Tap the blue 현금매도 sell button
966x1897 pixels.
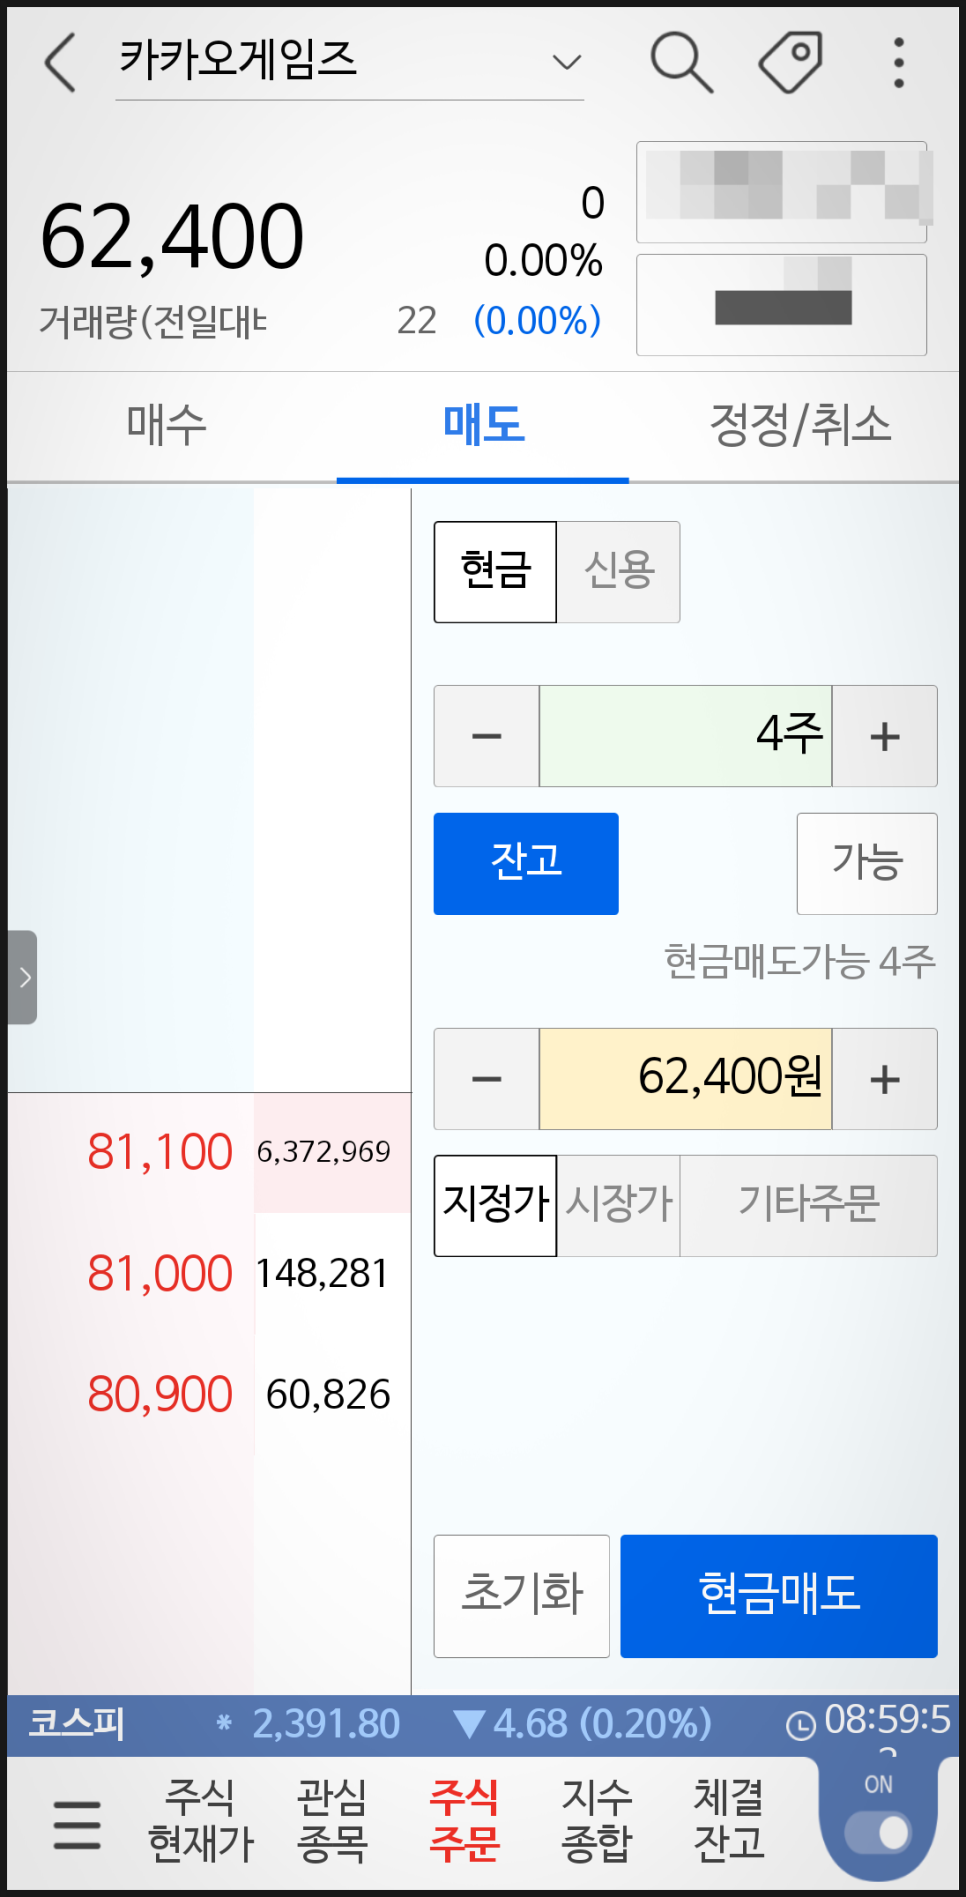[779, 1596]
